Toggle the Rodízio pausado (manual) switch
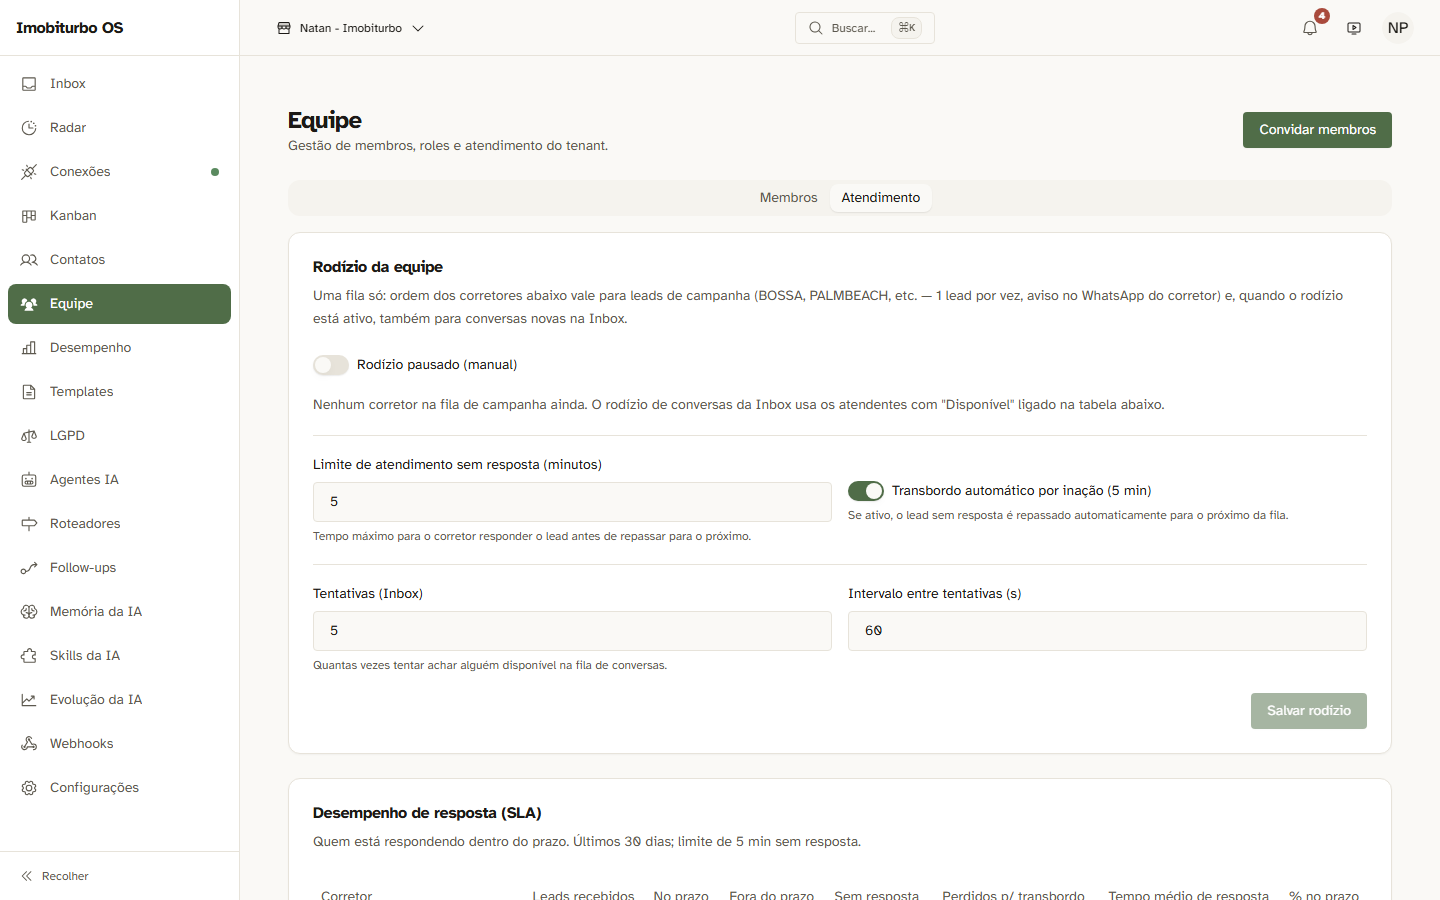 pyautogui.click(x=331, y=365)
